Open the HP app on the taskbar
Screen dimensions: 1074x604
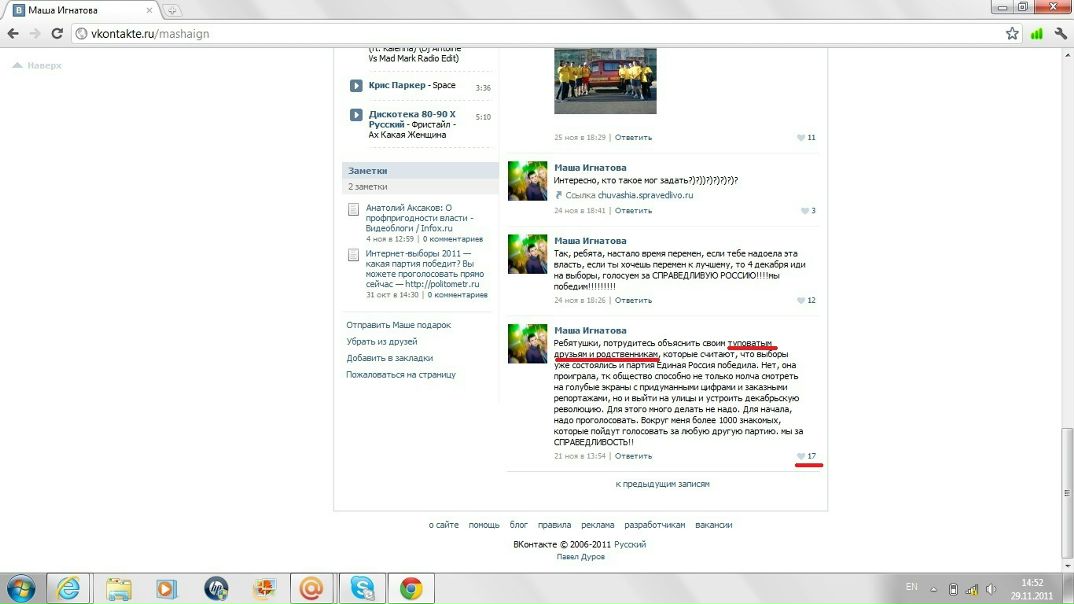point(216,588)
